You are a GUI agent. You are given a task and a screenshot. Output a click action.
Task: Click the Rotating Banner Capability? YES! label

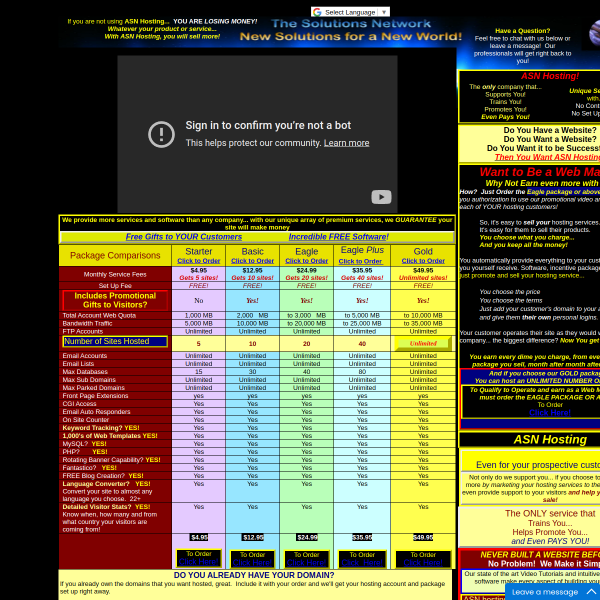click(112, 460)
